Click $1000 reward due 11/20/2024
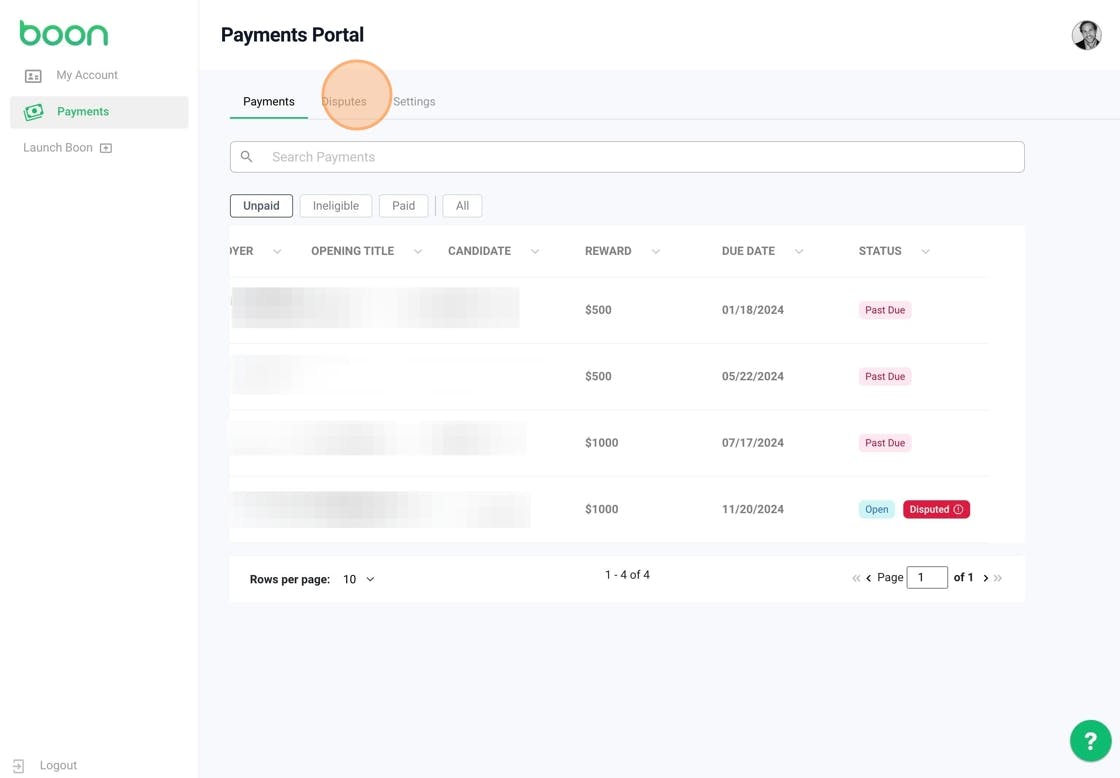The height and width of the screenshot is (778, 1120). click(601, 509)
